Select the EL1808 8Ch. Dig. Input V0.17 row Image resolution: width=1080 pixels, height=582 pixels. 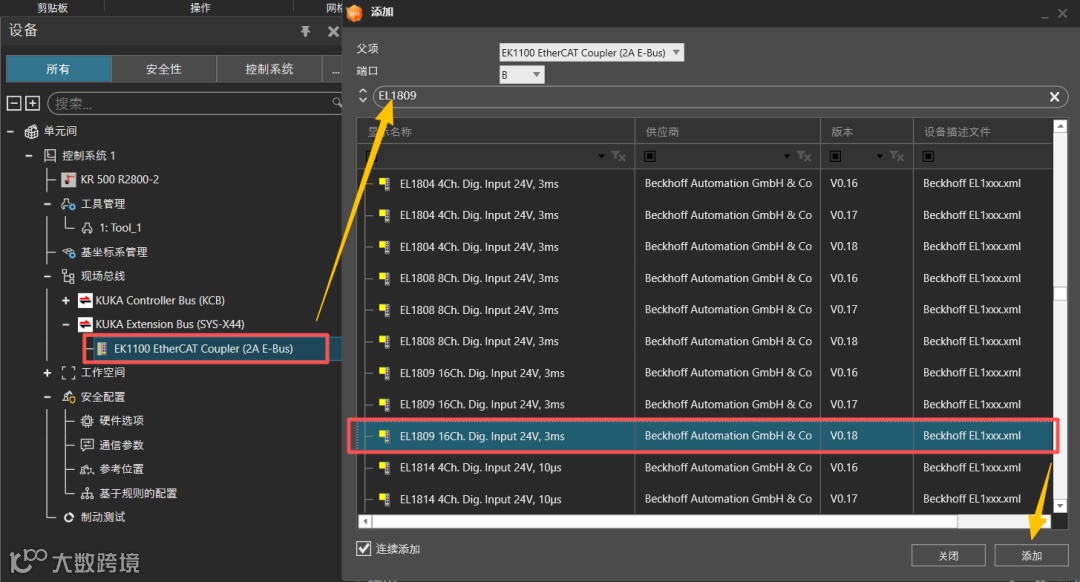(x=705, y=310)
